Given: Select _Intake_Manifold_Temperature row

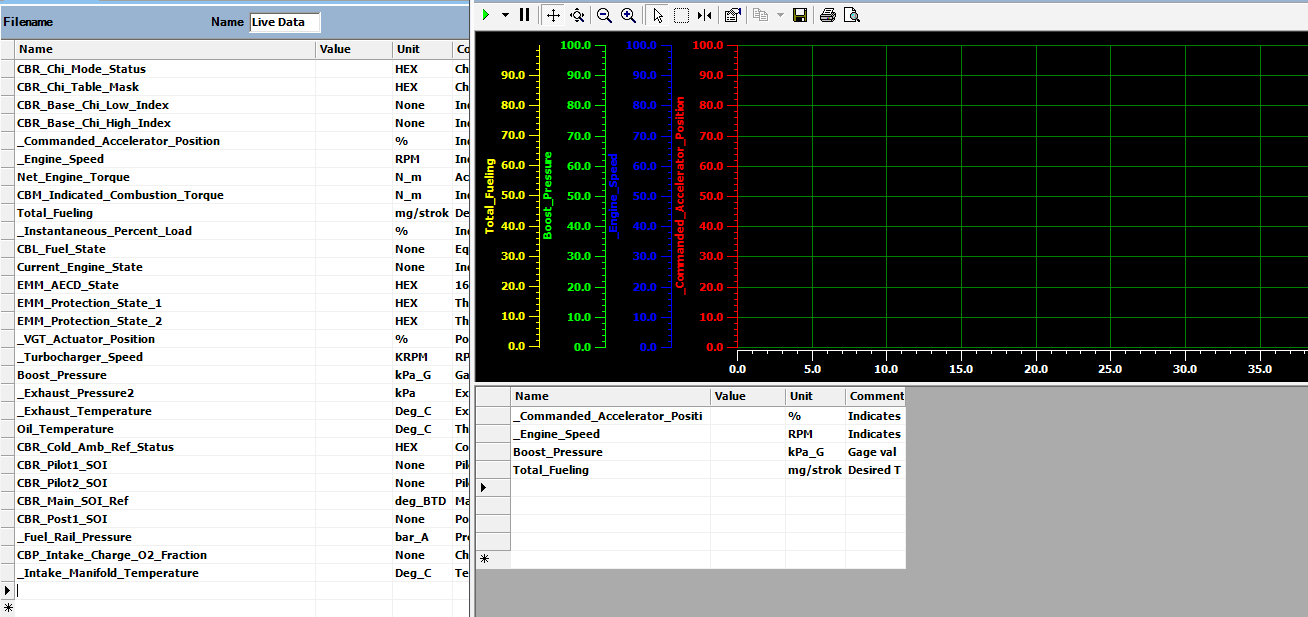Looking at the screenshot, I should (107, 573).
